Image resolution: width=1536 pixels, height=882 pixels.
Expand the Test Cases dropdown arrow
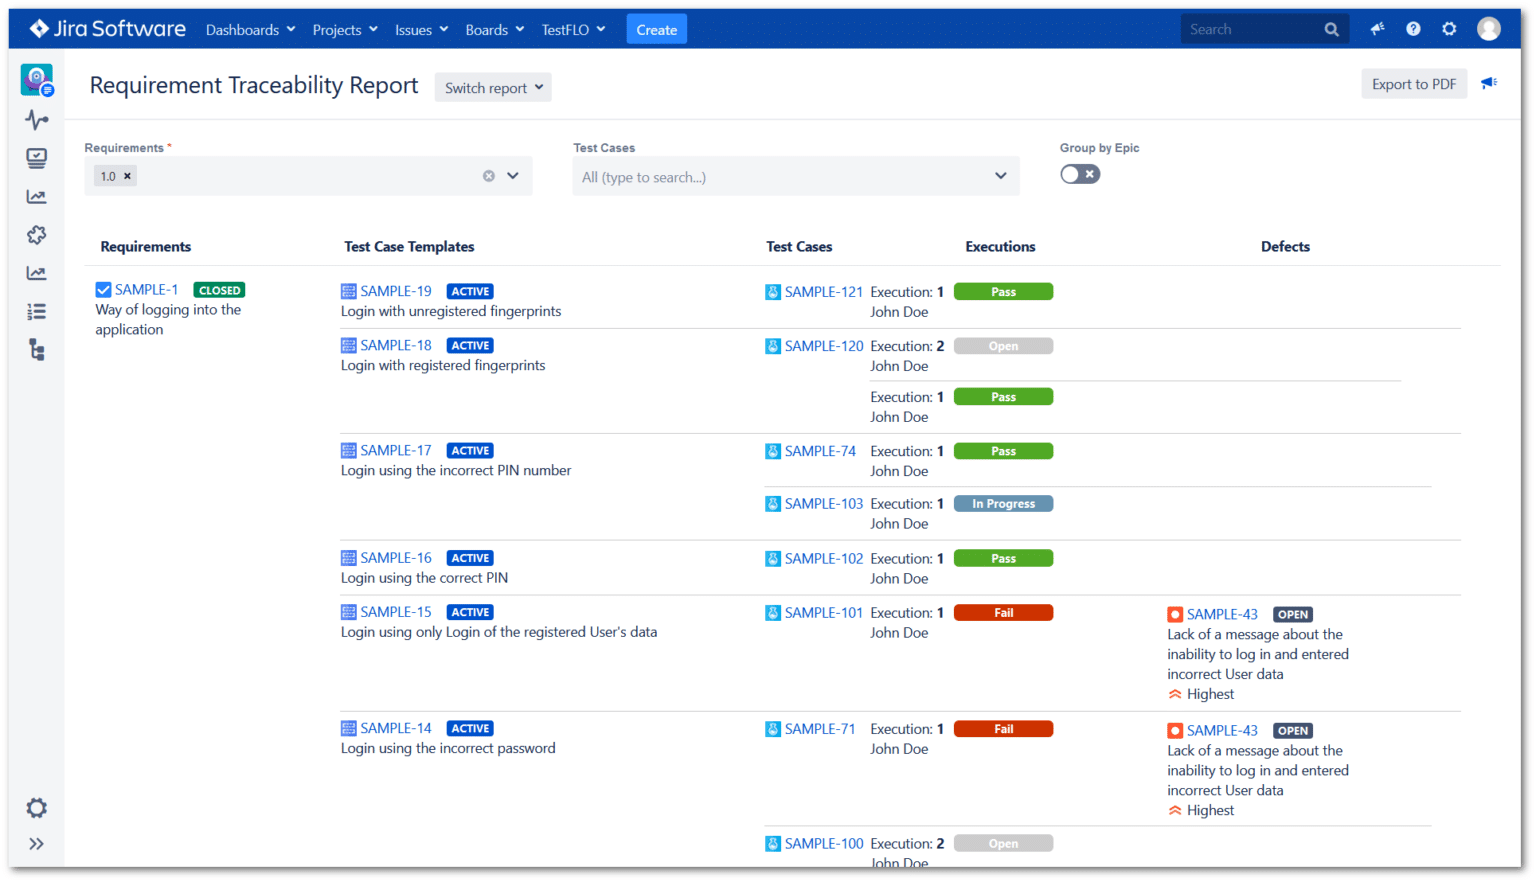coord(1001,176)
